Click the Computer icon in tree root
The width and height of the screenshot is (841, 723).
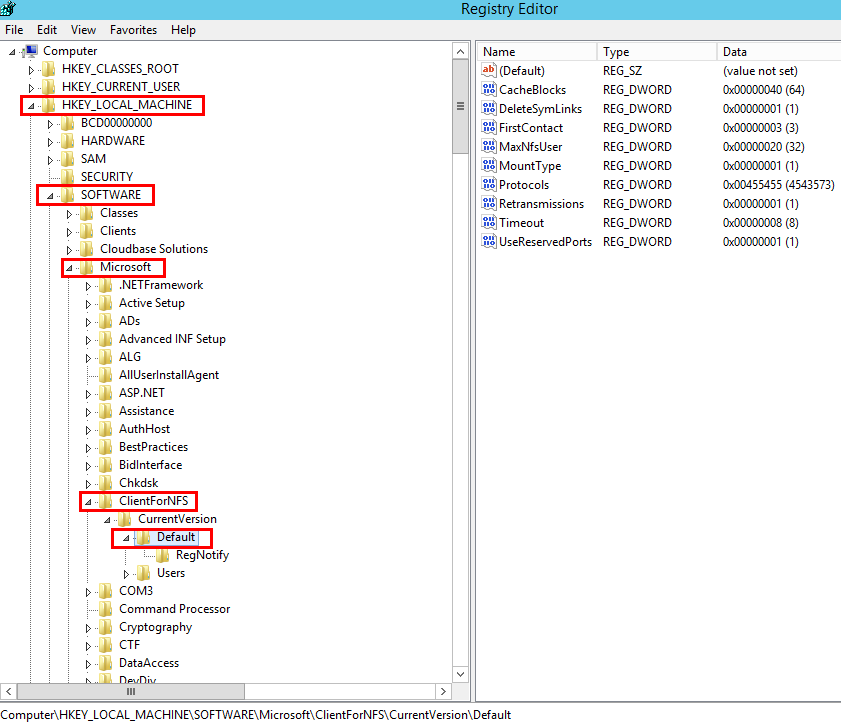click(x=32, y=51)
